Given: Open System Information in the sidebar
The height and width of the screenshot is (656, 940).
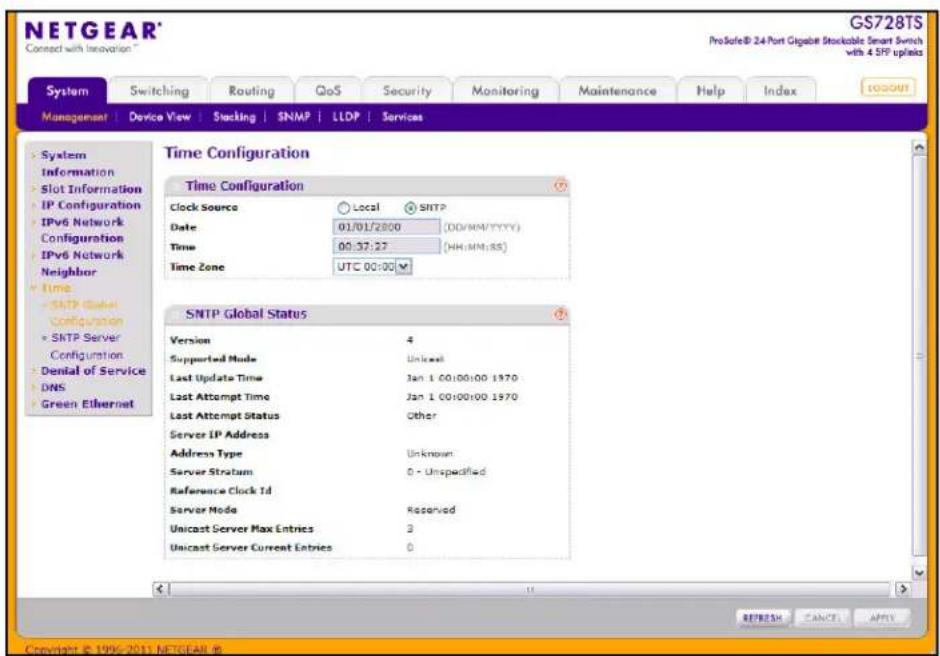Looking at the screenshot, I should coord(77,164).
